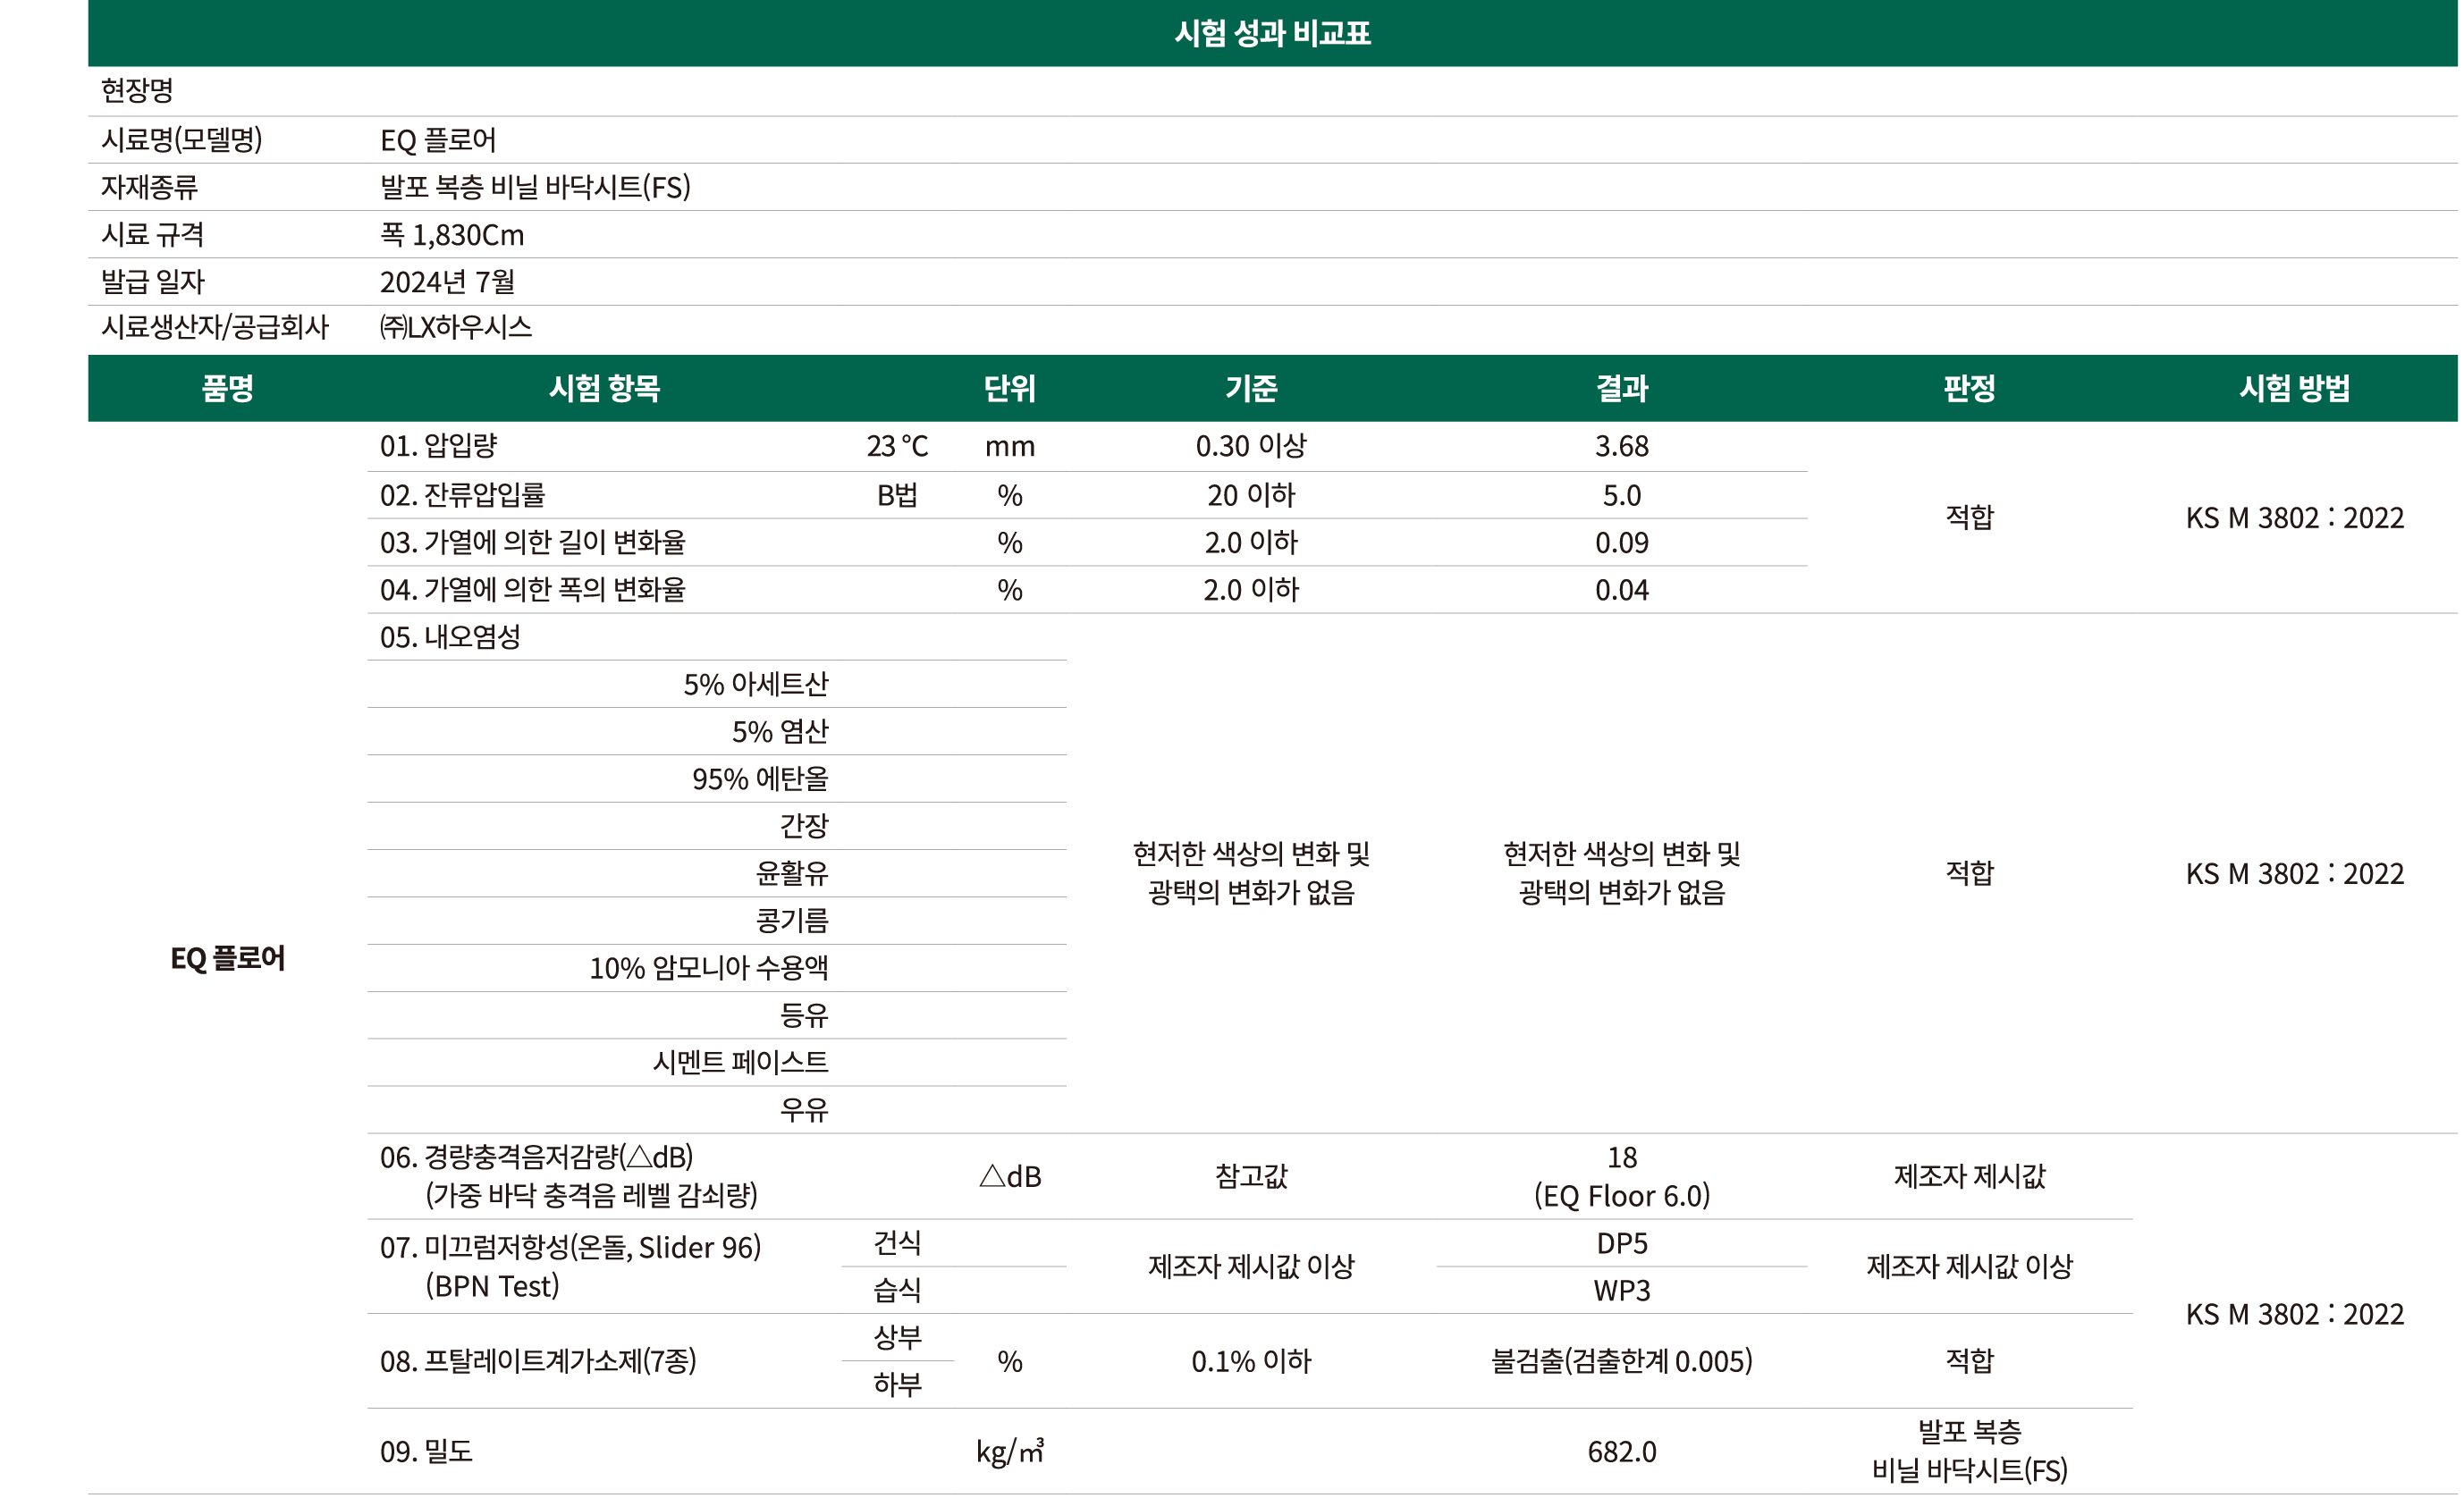Click the 현장명 field label

137,91
